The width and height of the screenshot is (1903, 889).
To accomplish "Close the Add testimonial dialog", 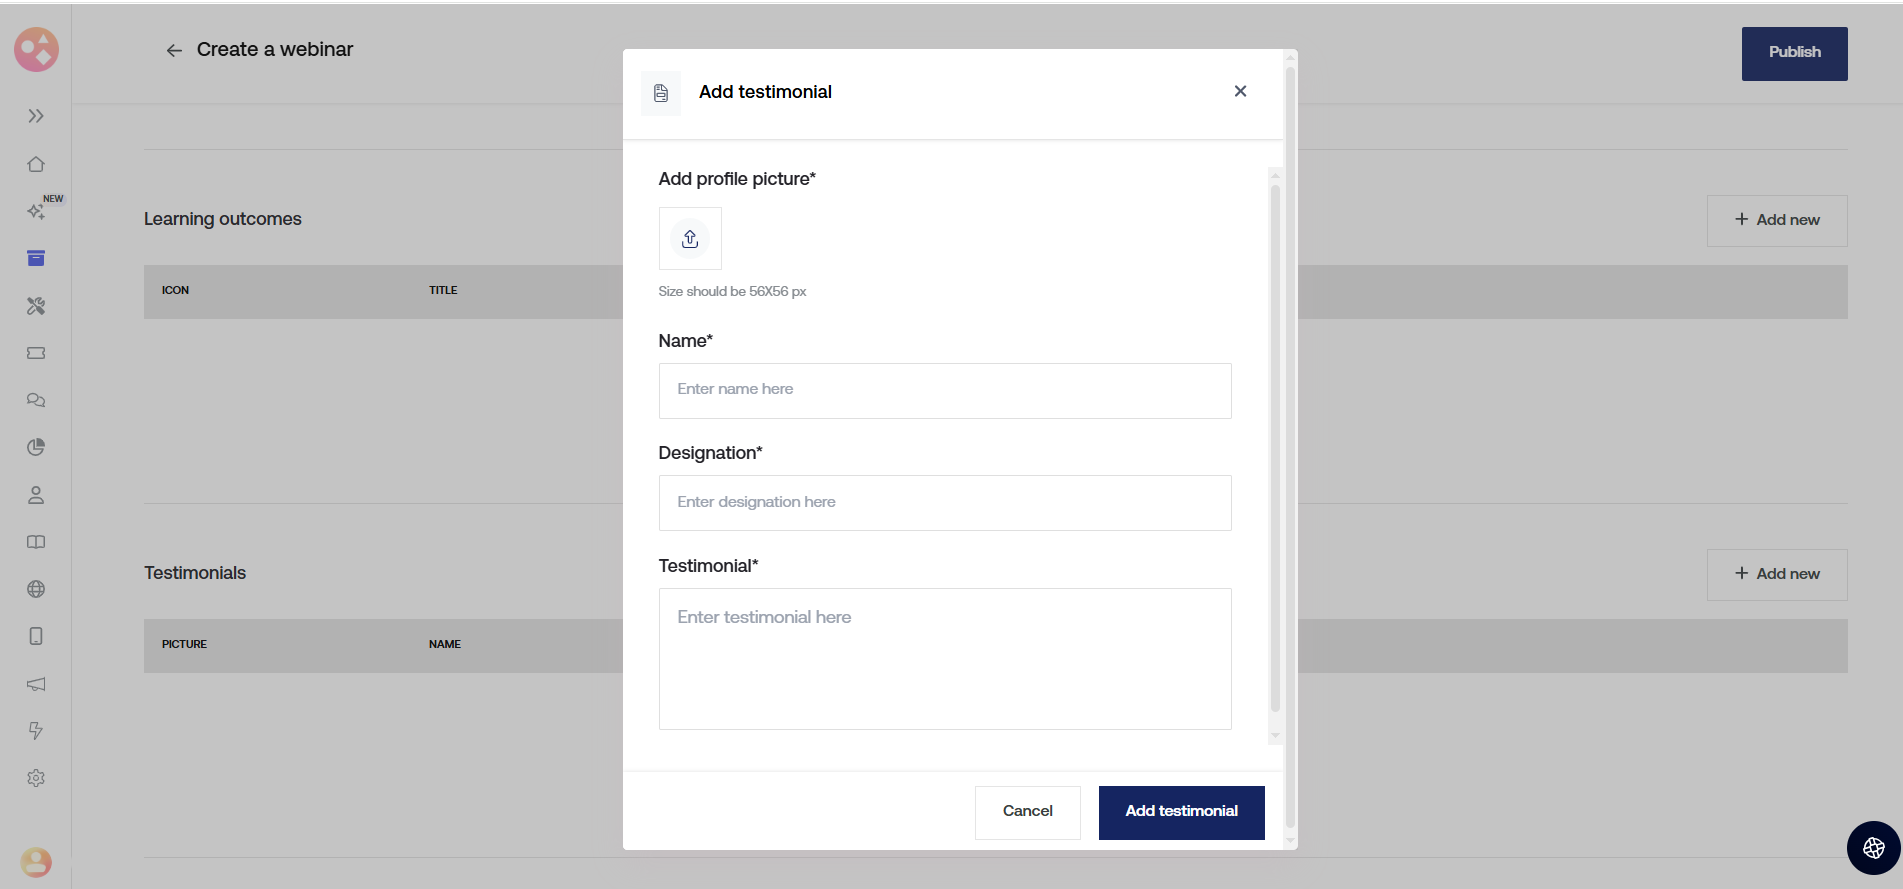I will pos(1240,91).
